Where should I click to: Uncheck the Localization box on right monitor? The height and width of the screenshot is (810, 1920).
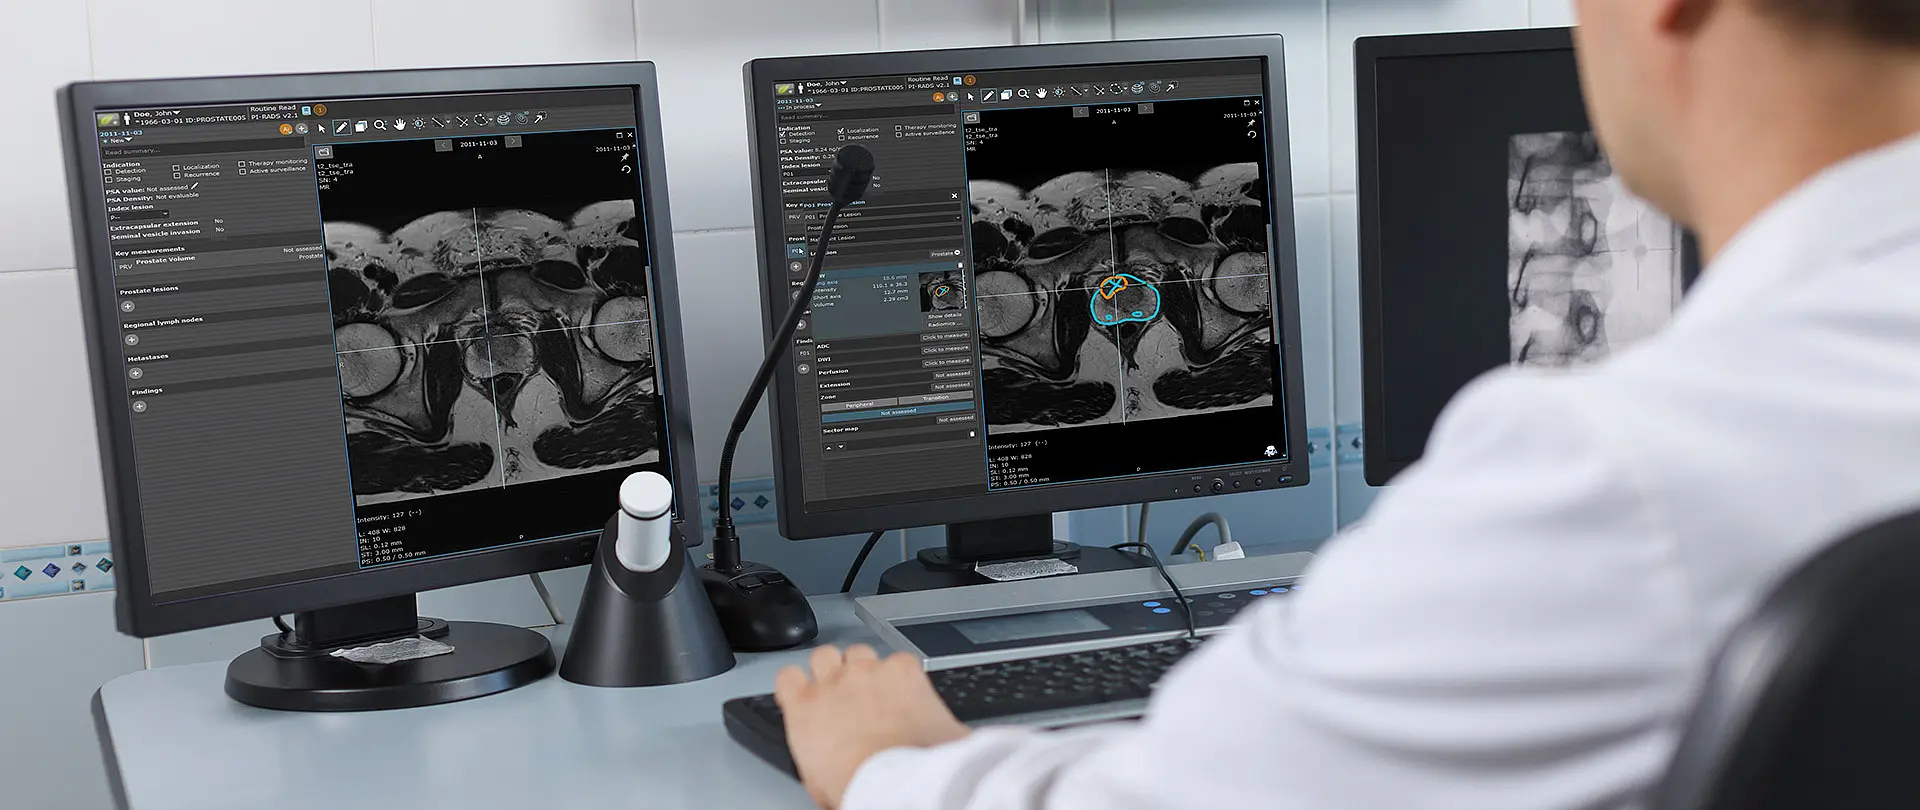(x=840, y=130)
